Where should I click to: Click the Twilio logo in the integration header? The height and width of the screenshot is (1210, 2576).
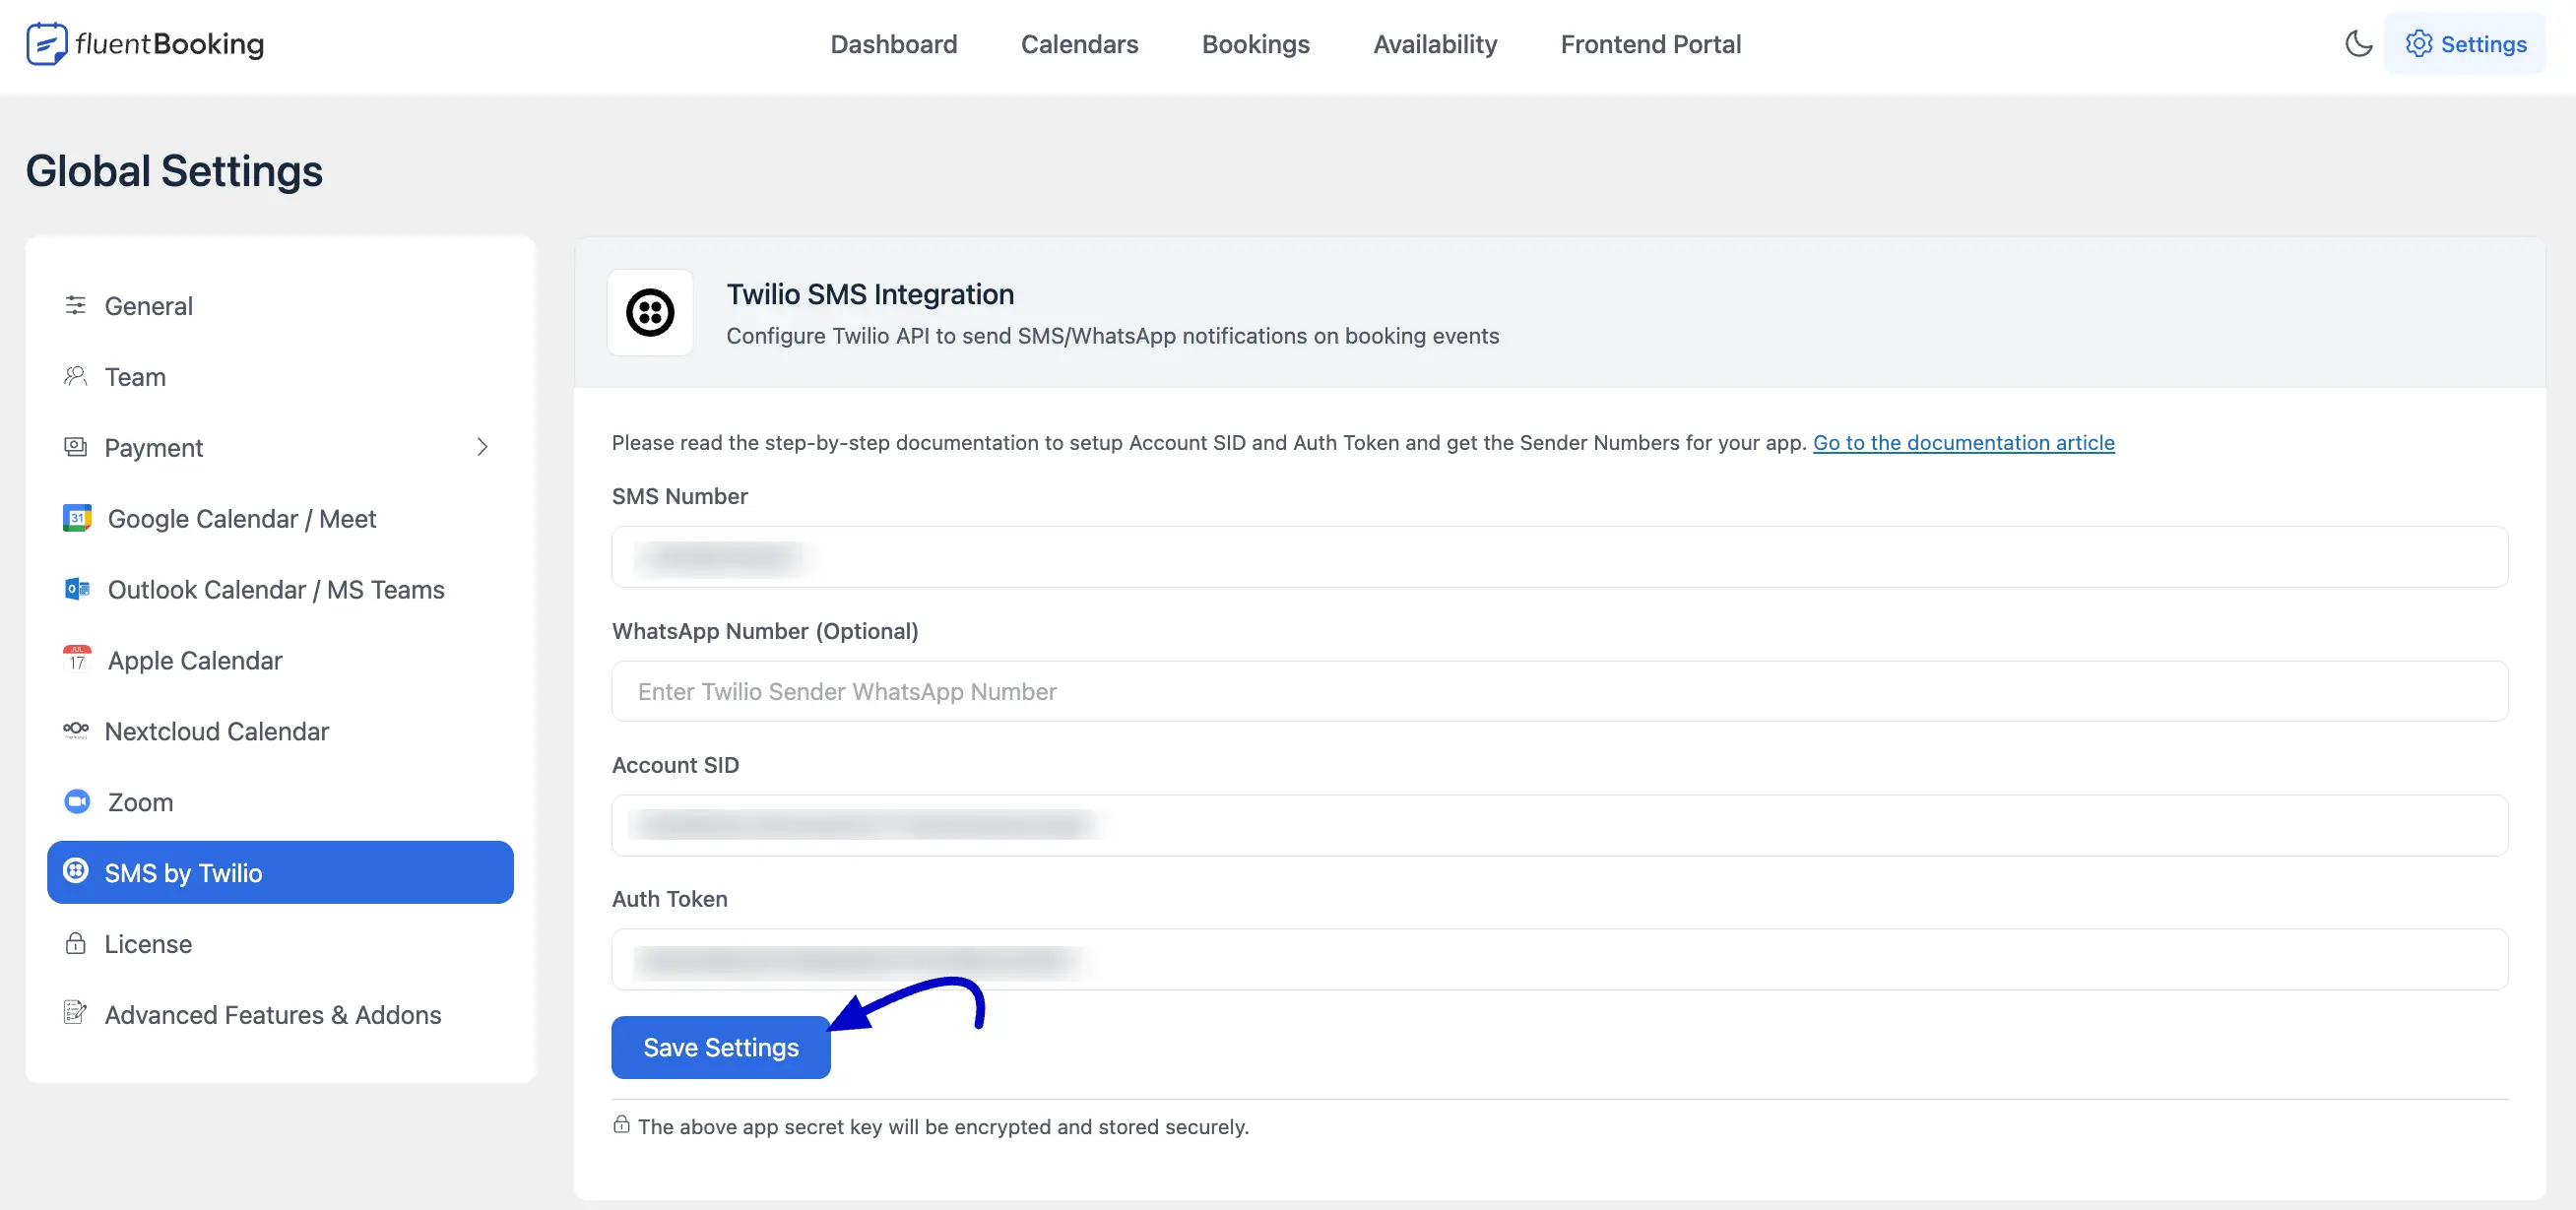(x=650, y=312)
